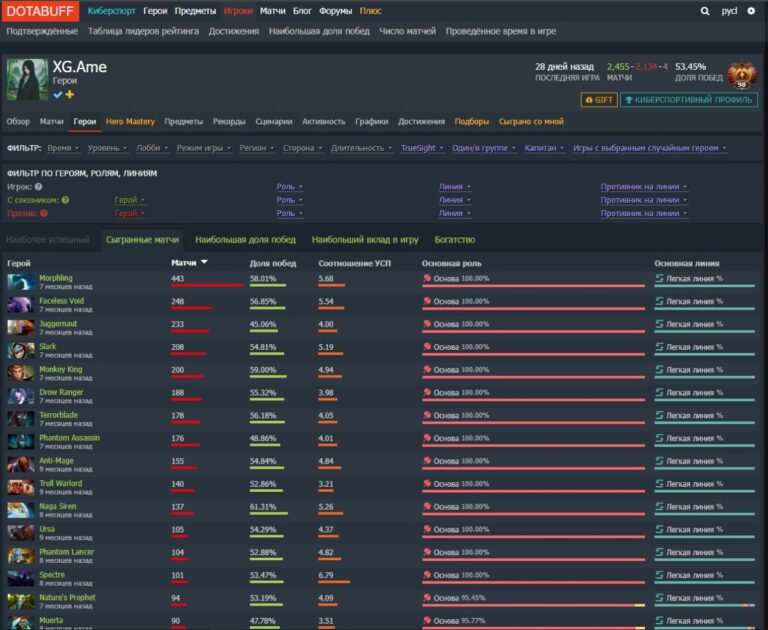Click the Morphling hero portrait

(21, 282)
